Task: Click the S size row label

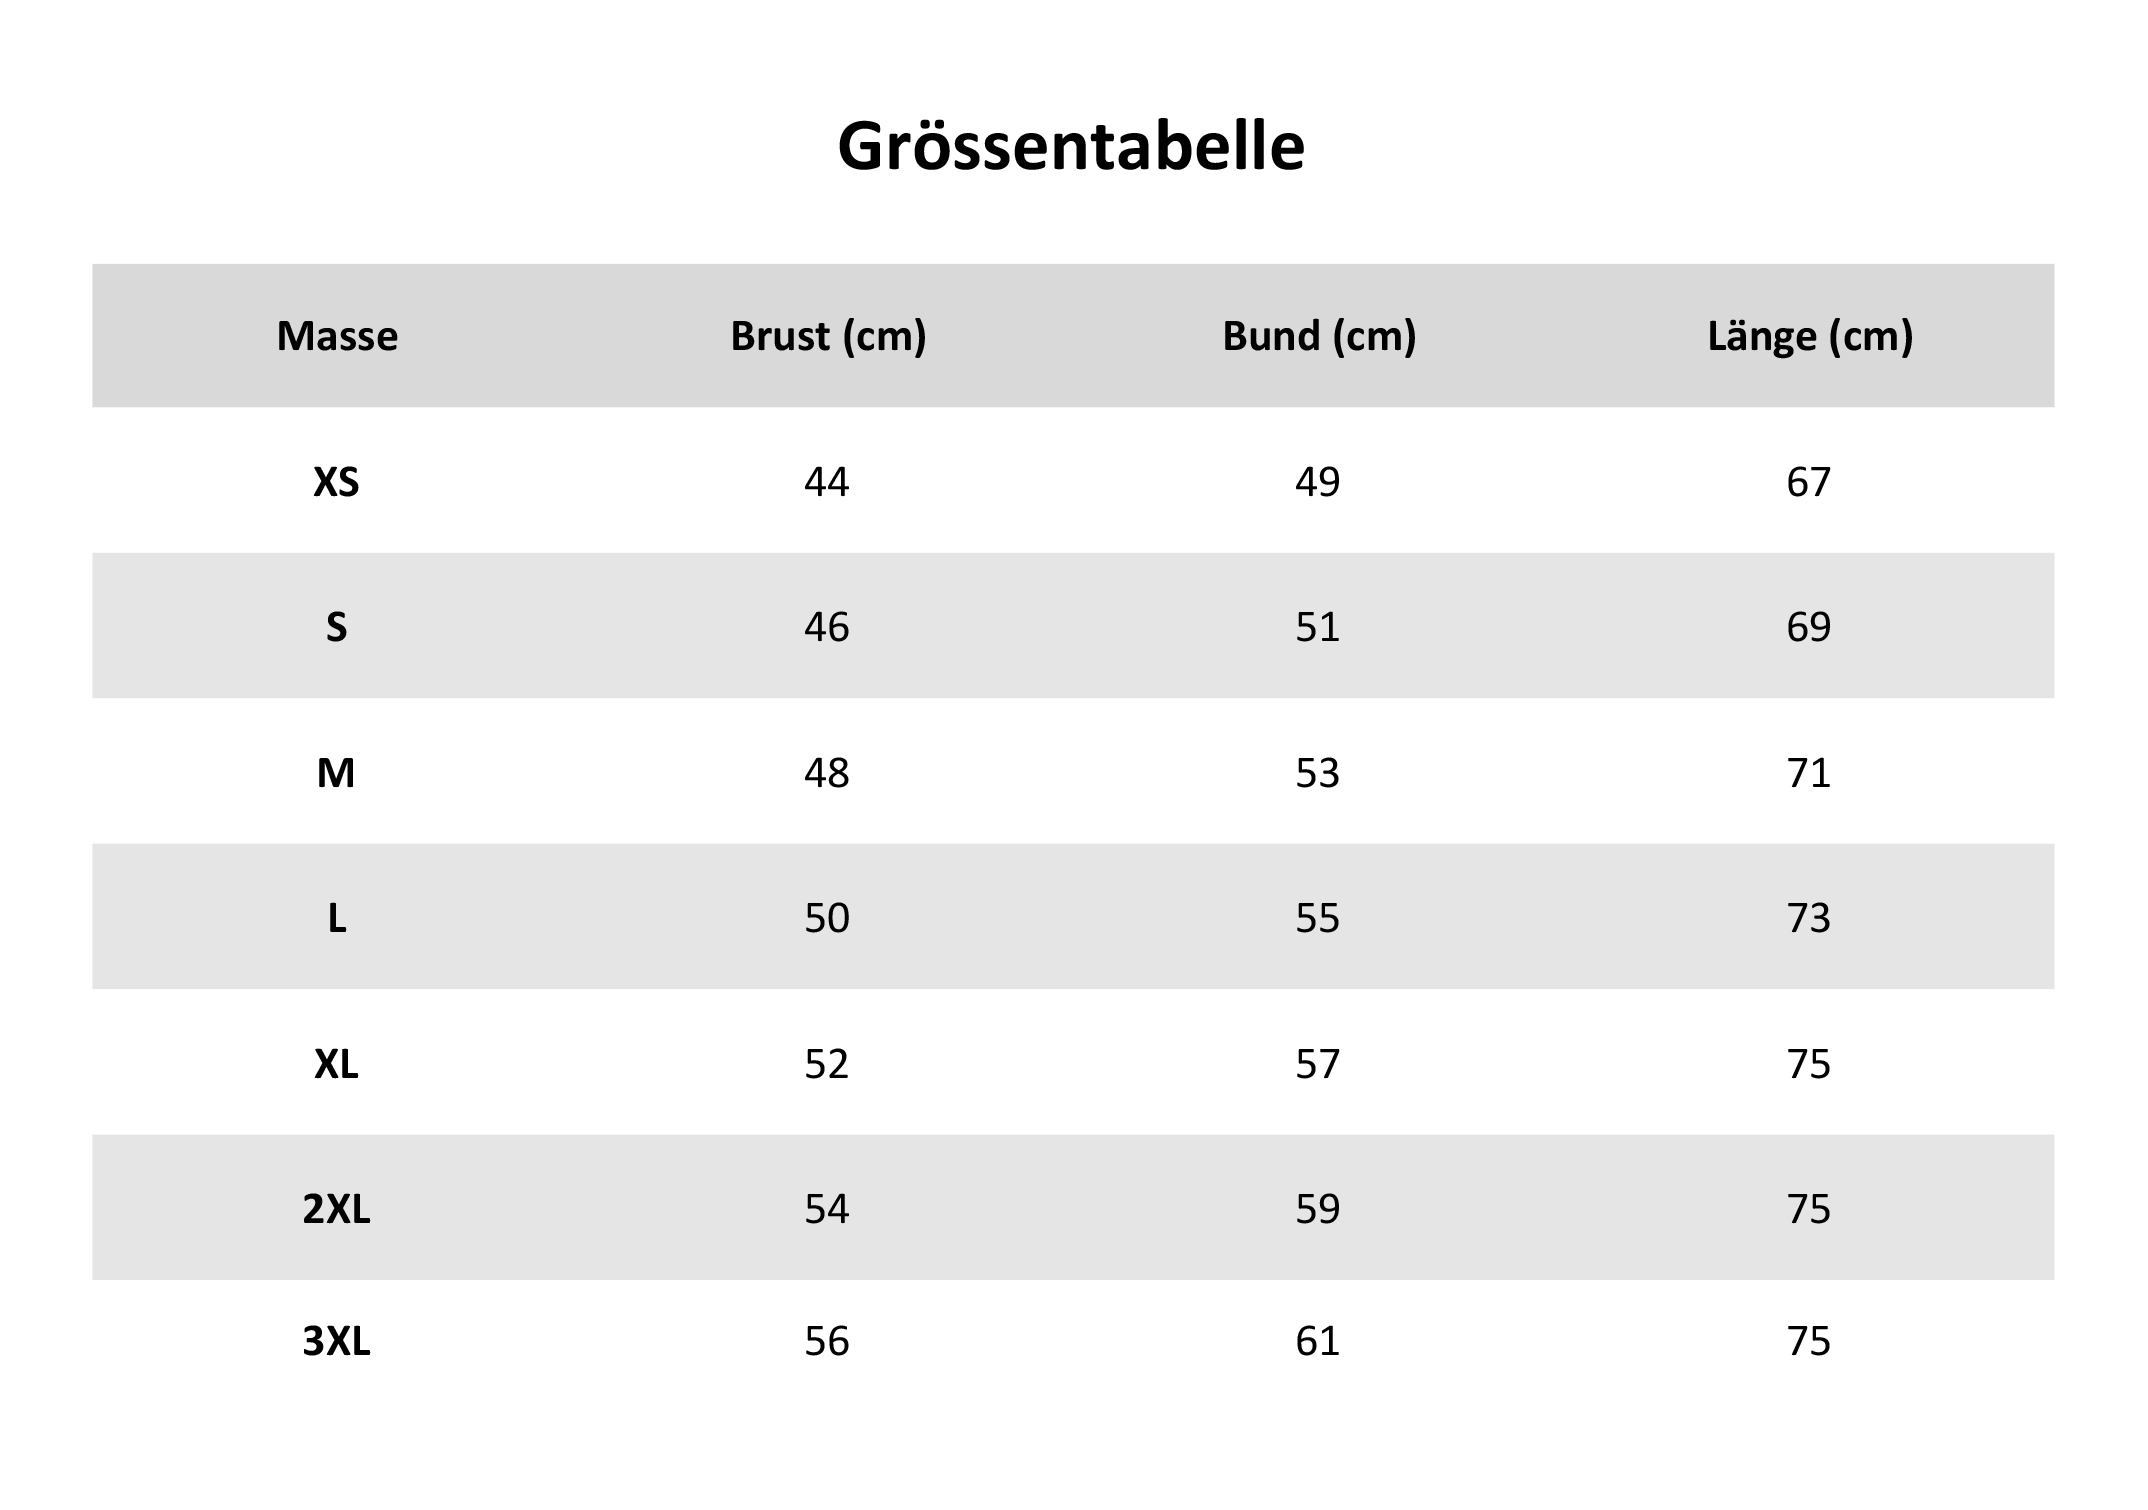Action: point(337,627)
